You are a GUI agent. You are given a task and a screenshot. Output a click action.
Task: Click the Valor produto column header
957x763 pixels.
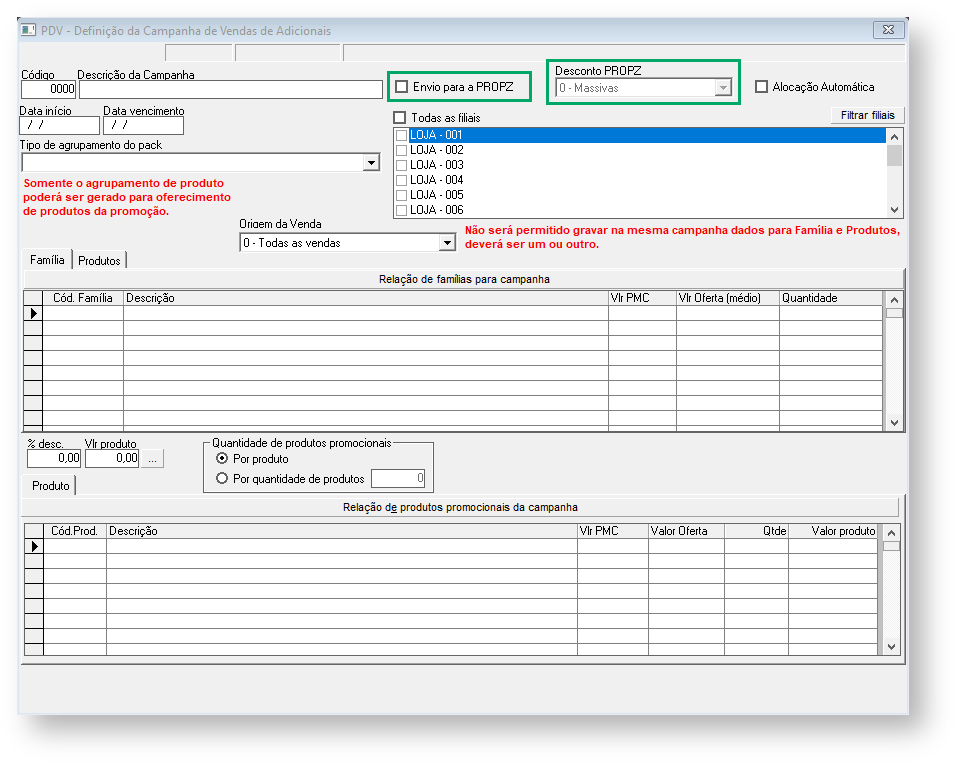click(x=833, y=531)
